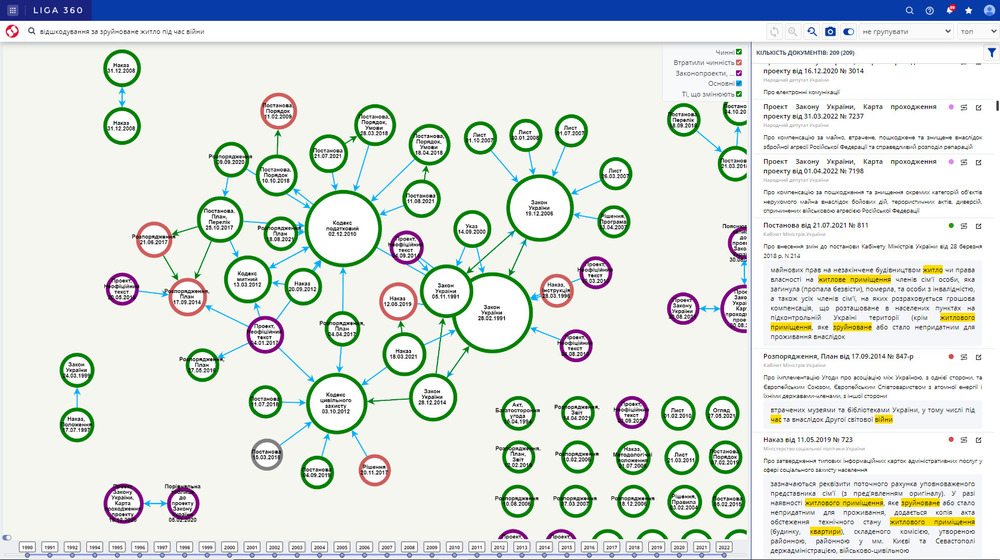Open the user profile avatar
This screenshot has height=560, width=1000.
tap(989, 10)
